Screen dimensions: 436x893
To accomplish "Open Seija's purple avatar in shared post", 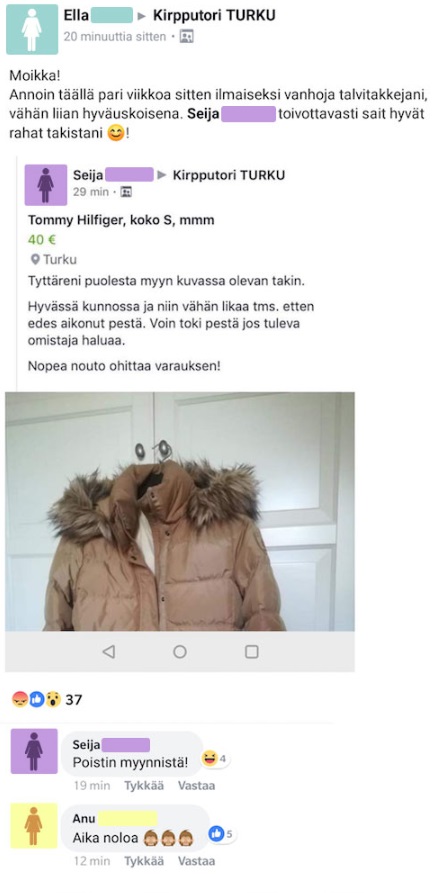I will click(46, 185).
